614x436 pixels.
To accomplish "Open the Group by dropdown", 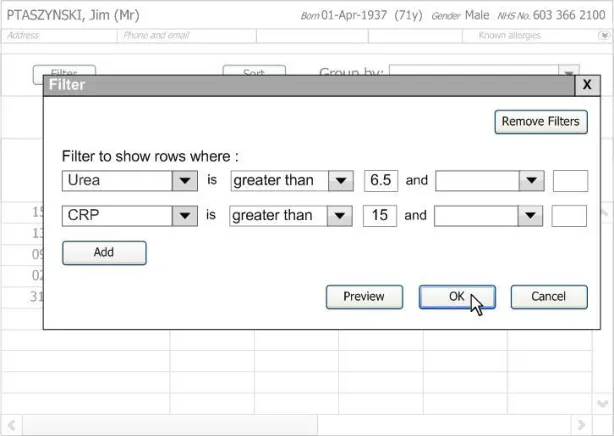I will pyautogui.click(x=568, y=72).
